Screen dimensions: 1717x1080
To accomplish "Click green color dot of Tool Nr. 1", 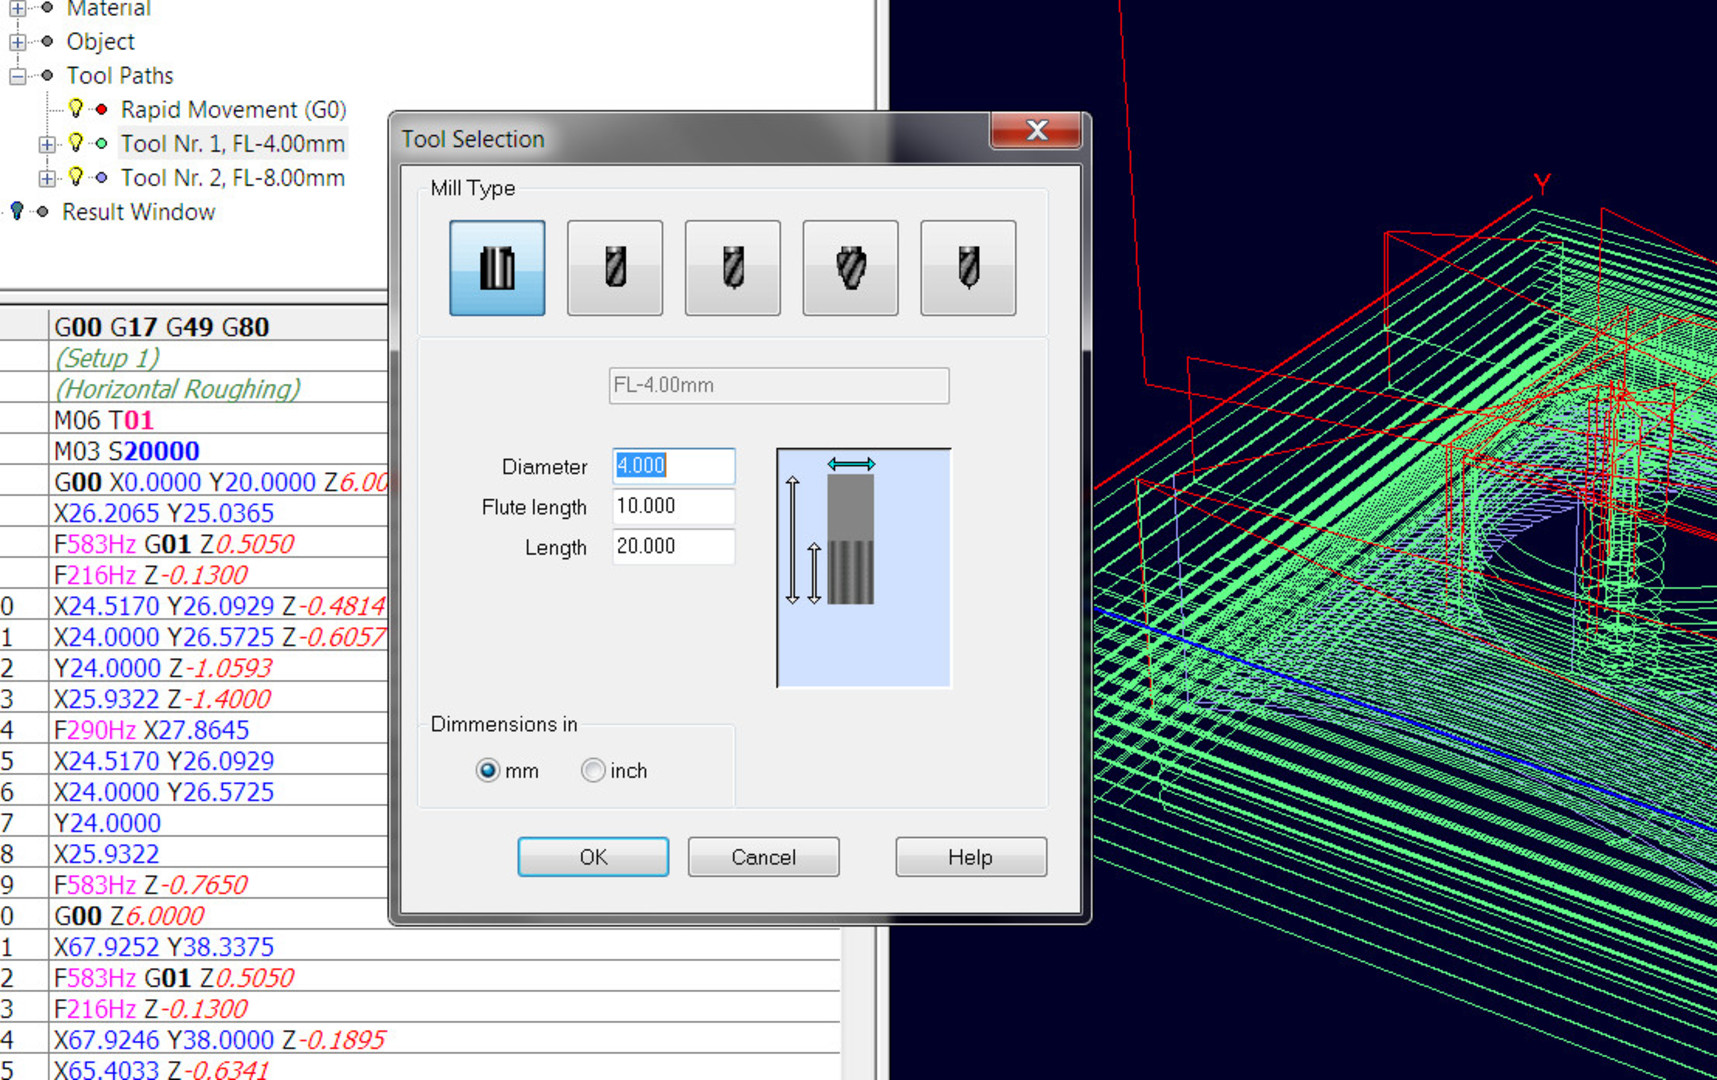I will pyautogui.click(x=101, y=143).
